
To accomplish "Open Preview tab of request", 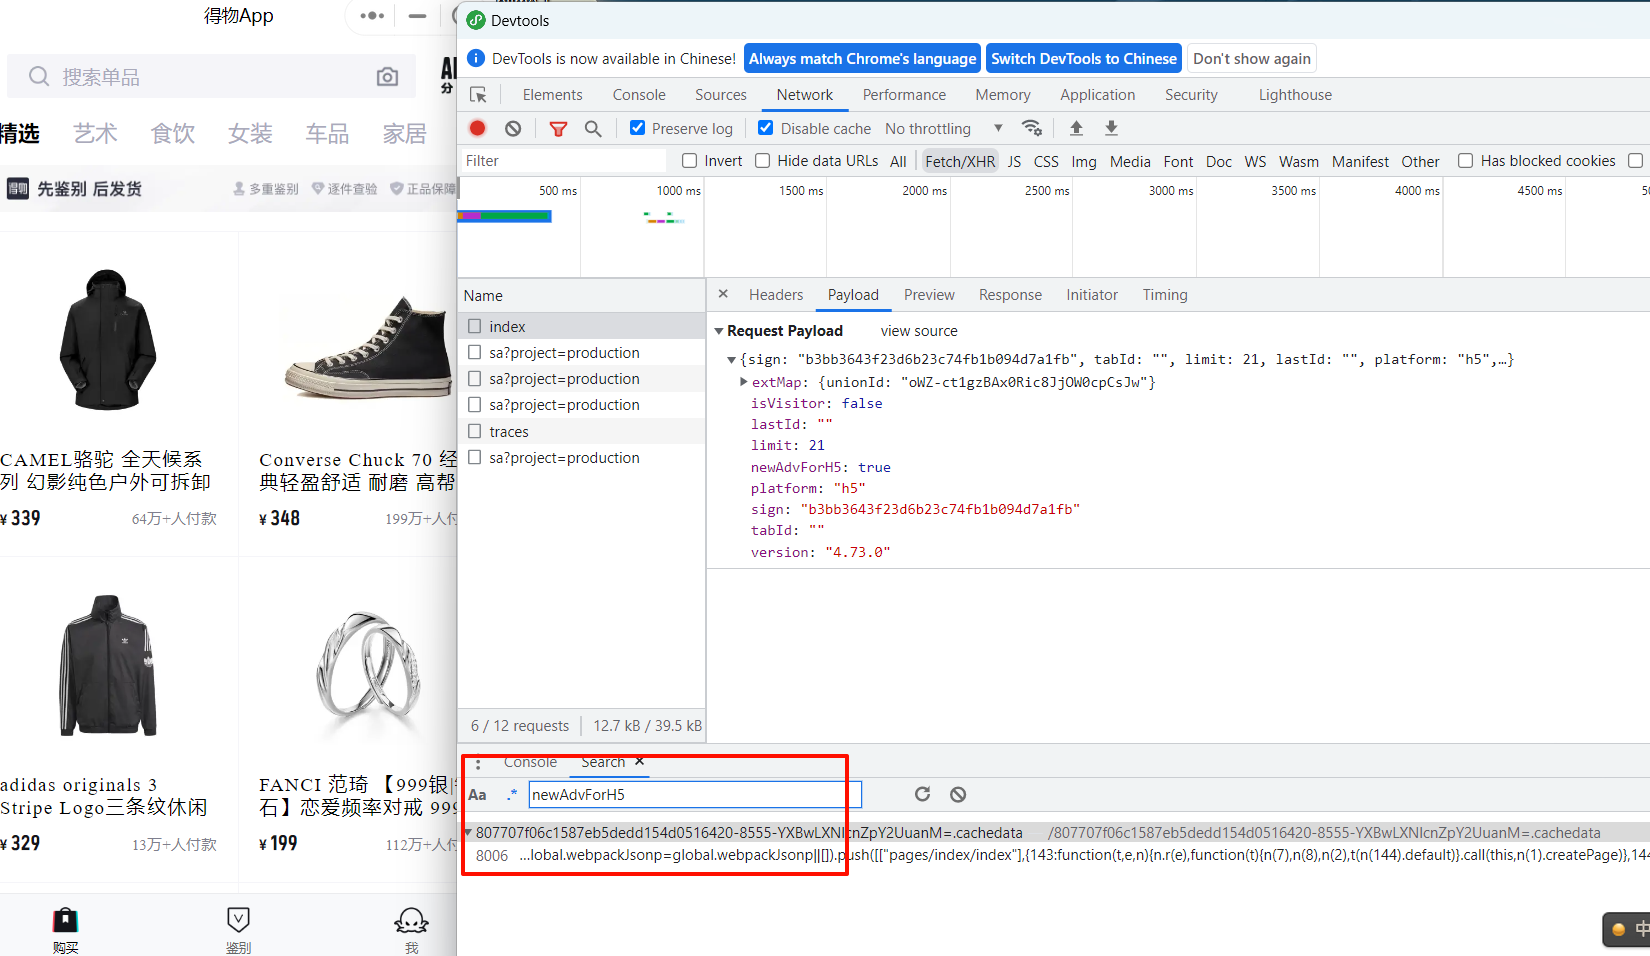I will click(929, 295).
